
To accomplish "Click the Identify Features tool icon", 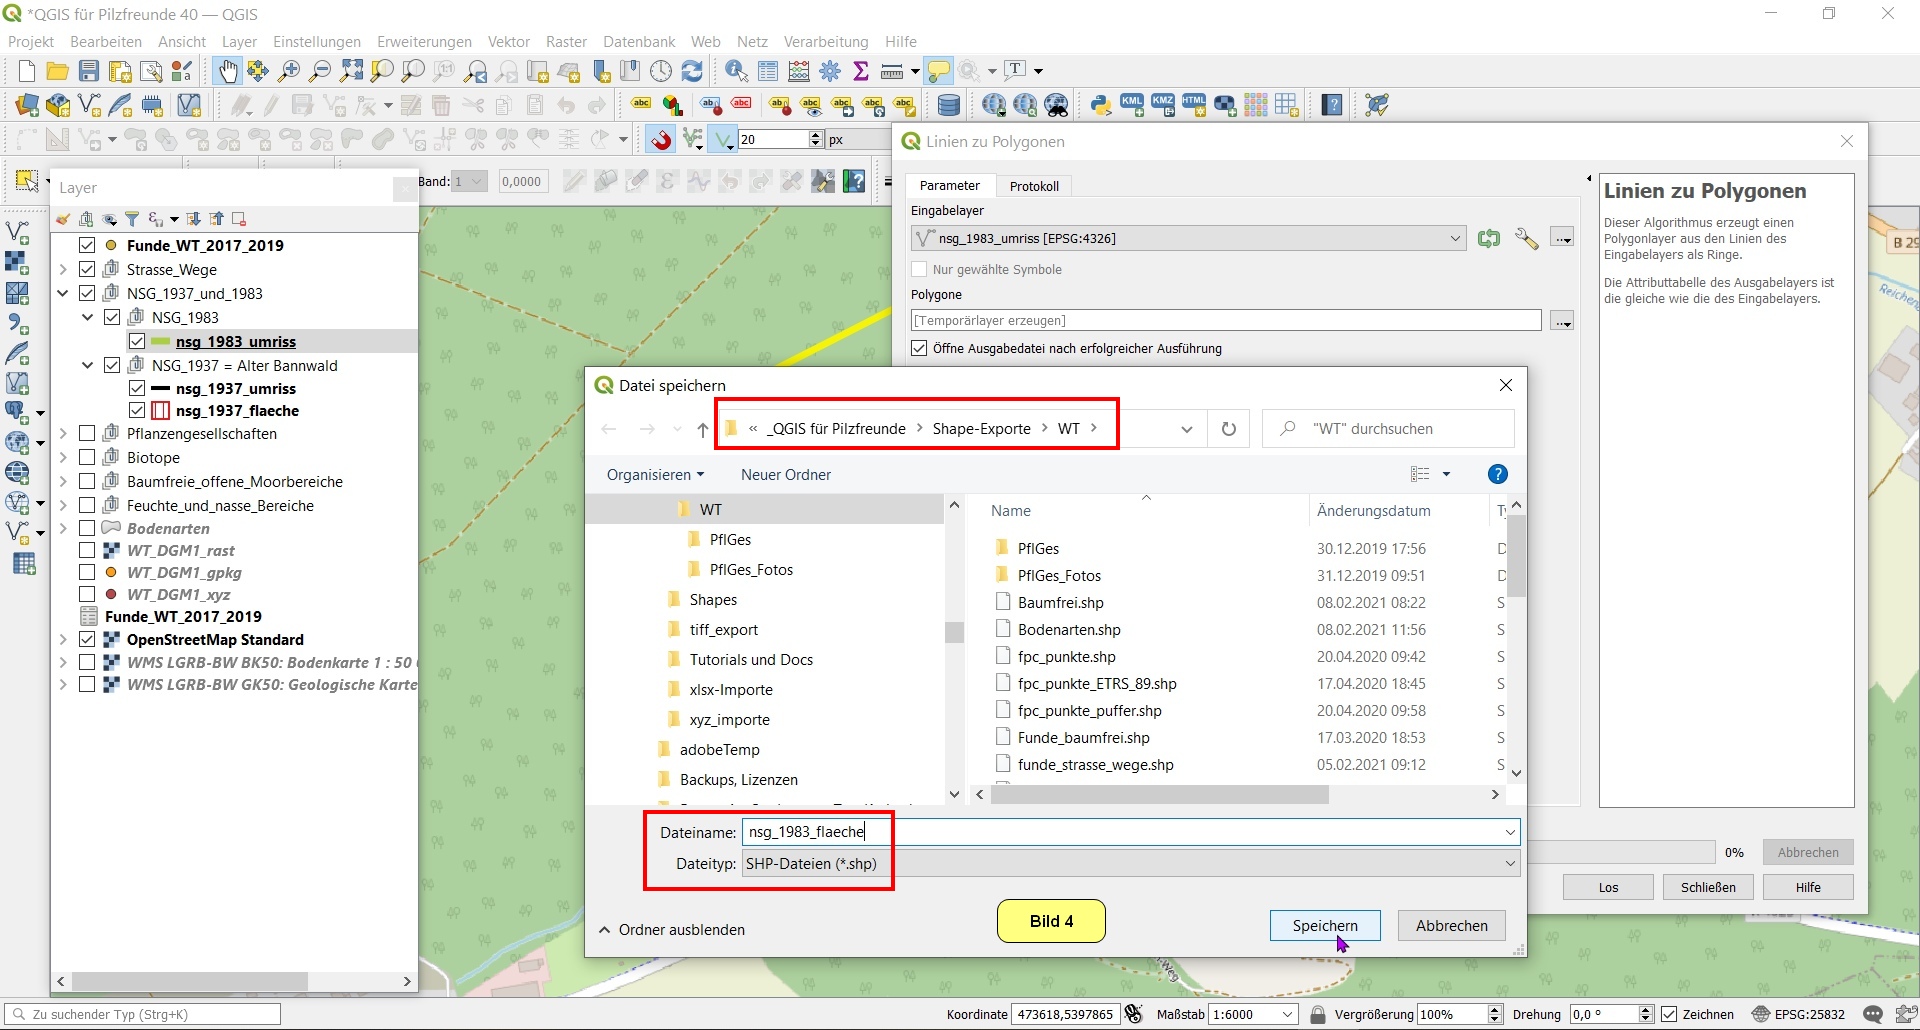I will tap(736, 71).
